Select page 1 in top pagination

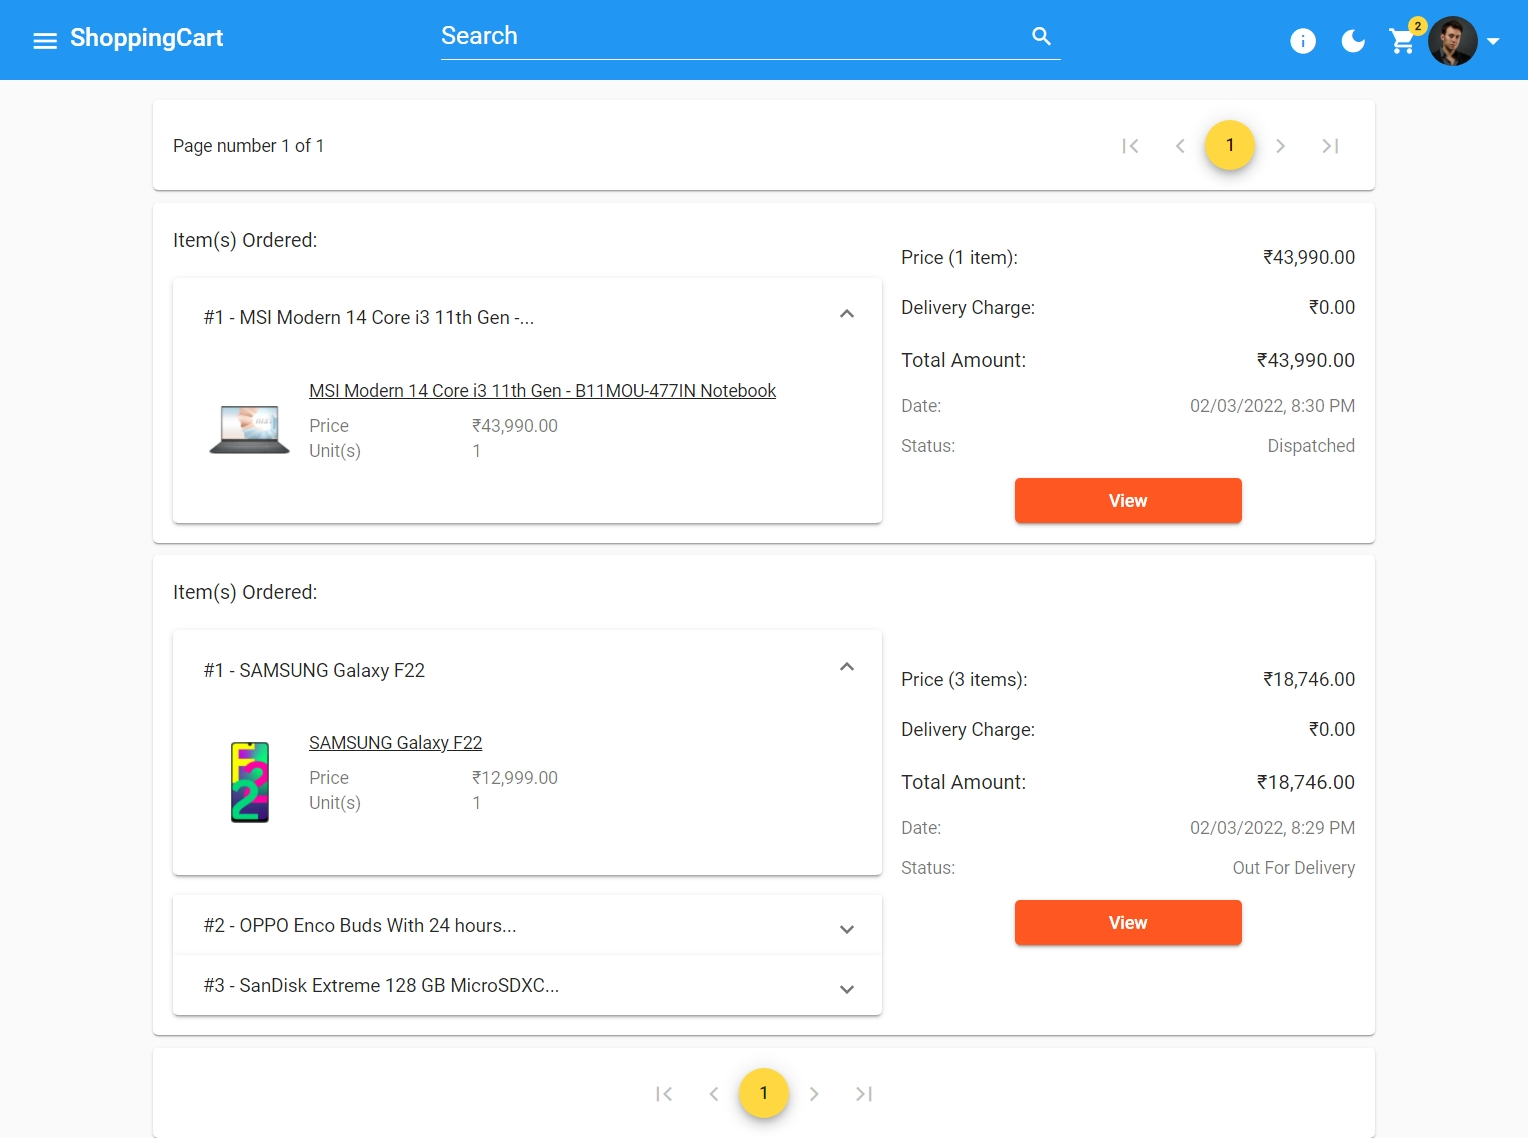coord(1230,145)
